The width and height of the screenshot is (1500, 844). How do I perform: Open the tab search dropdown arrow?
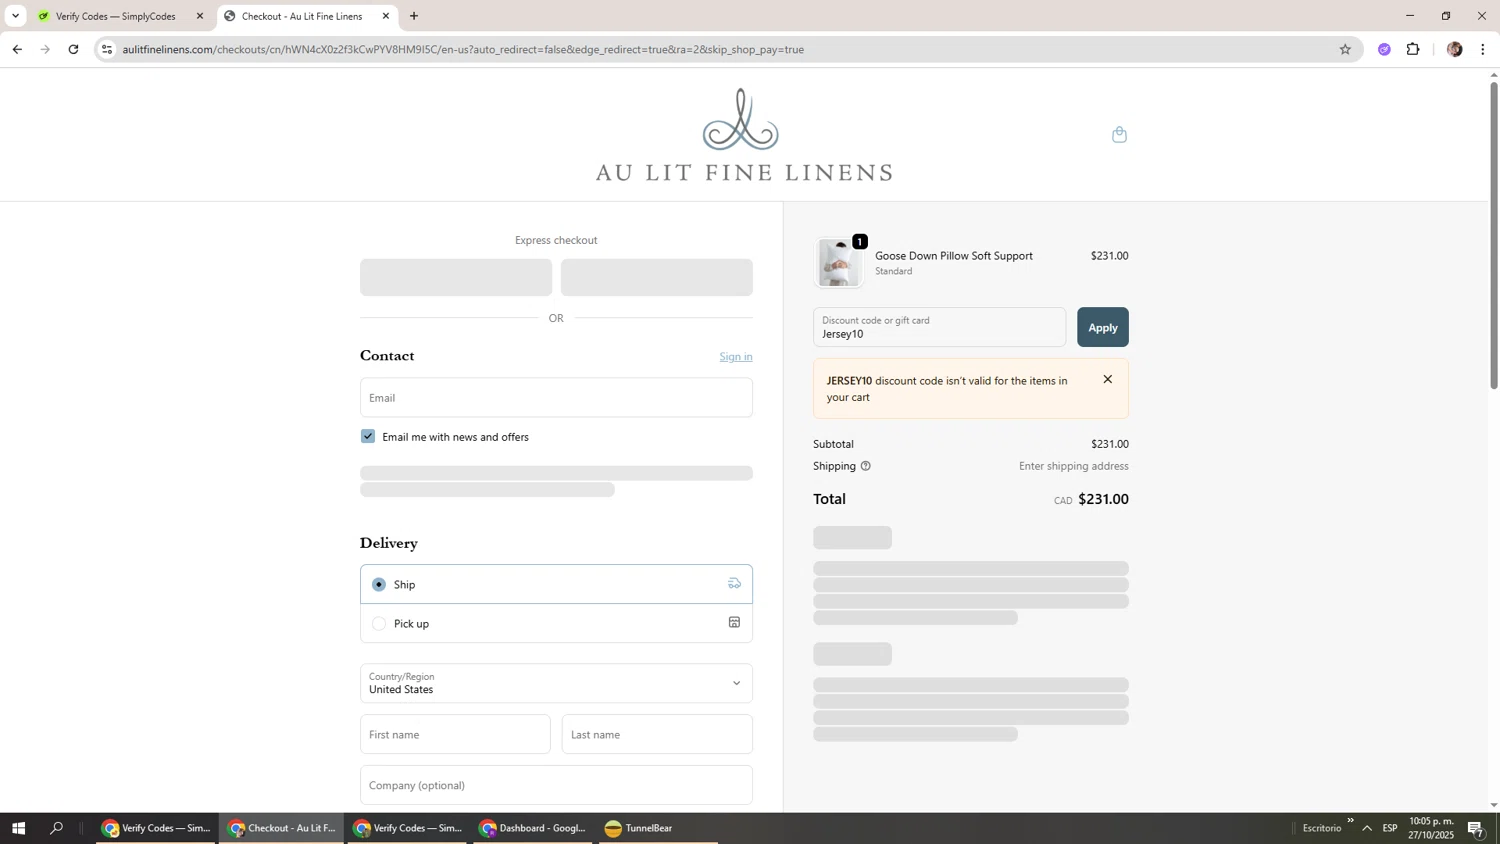(15, 16)
